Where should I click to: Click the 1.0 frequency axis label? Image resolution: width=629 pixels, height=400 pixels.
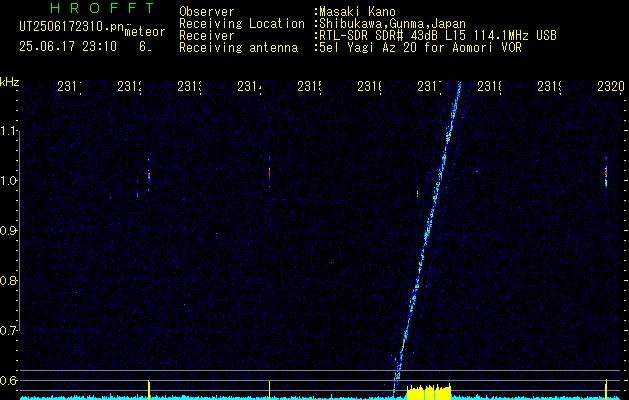(x=9, y=181)
